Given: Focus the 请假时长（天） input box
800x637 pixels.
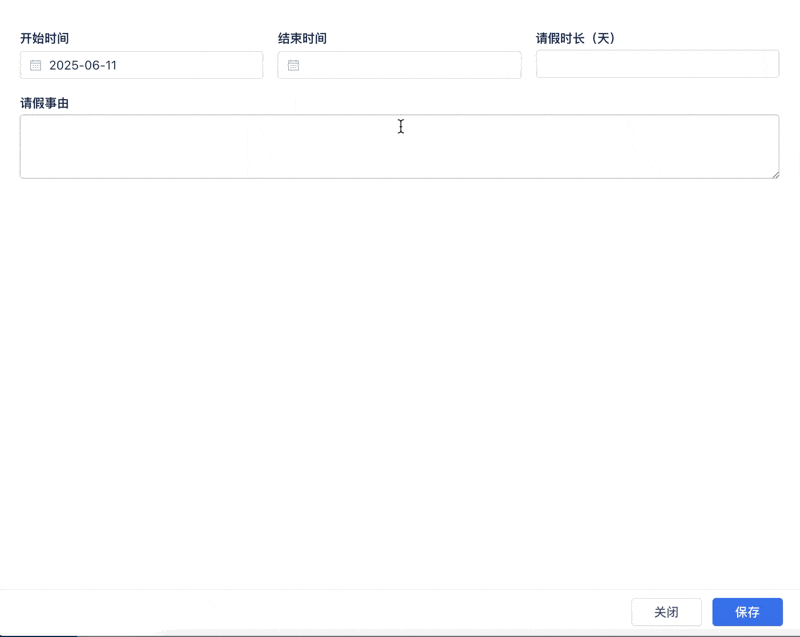Looking at the screenshot, I should coord(657,64).
